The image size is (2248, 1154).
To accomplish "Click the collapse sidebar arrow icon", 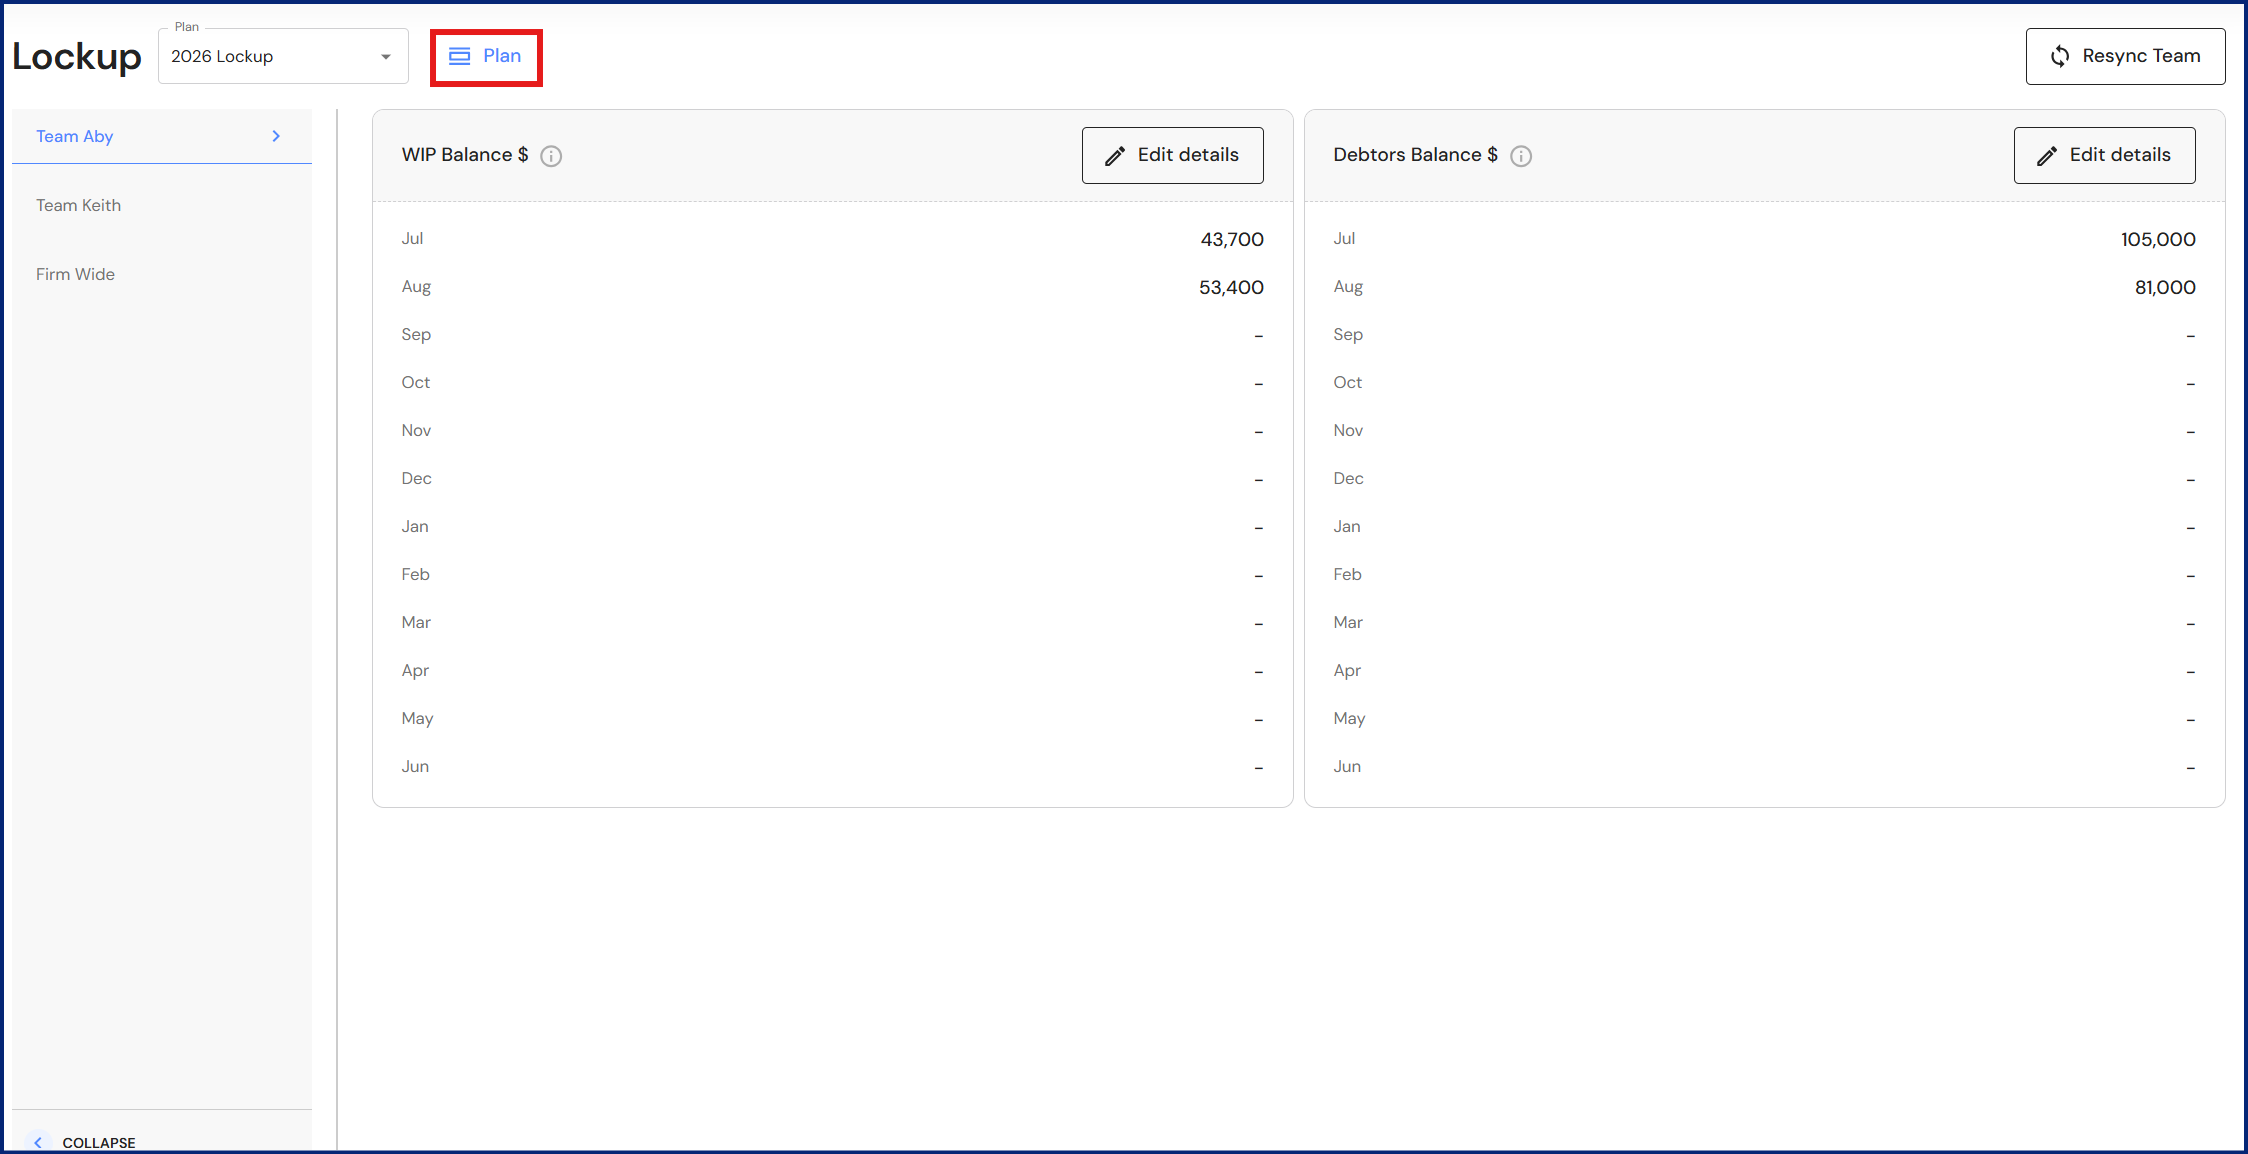I will [x=38, y=1142].
